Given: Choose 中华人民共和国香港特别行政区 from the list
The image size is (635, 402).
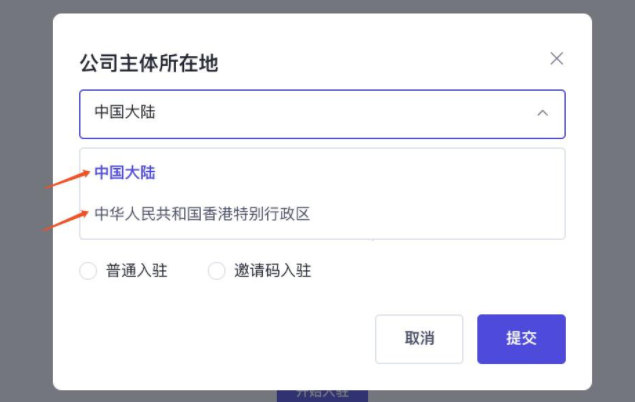Looking at the screenshot, I should [x=322, y=214].
